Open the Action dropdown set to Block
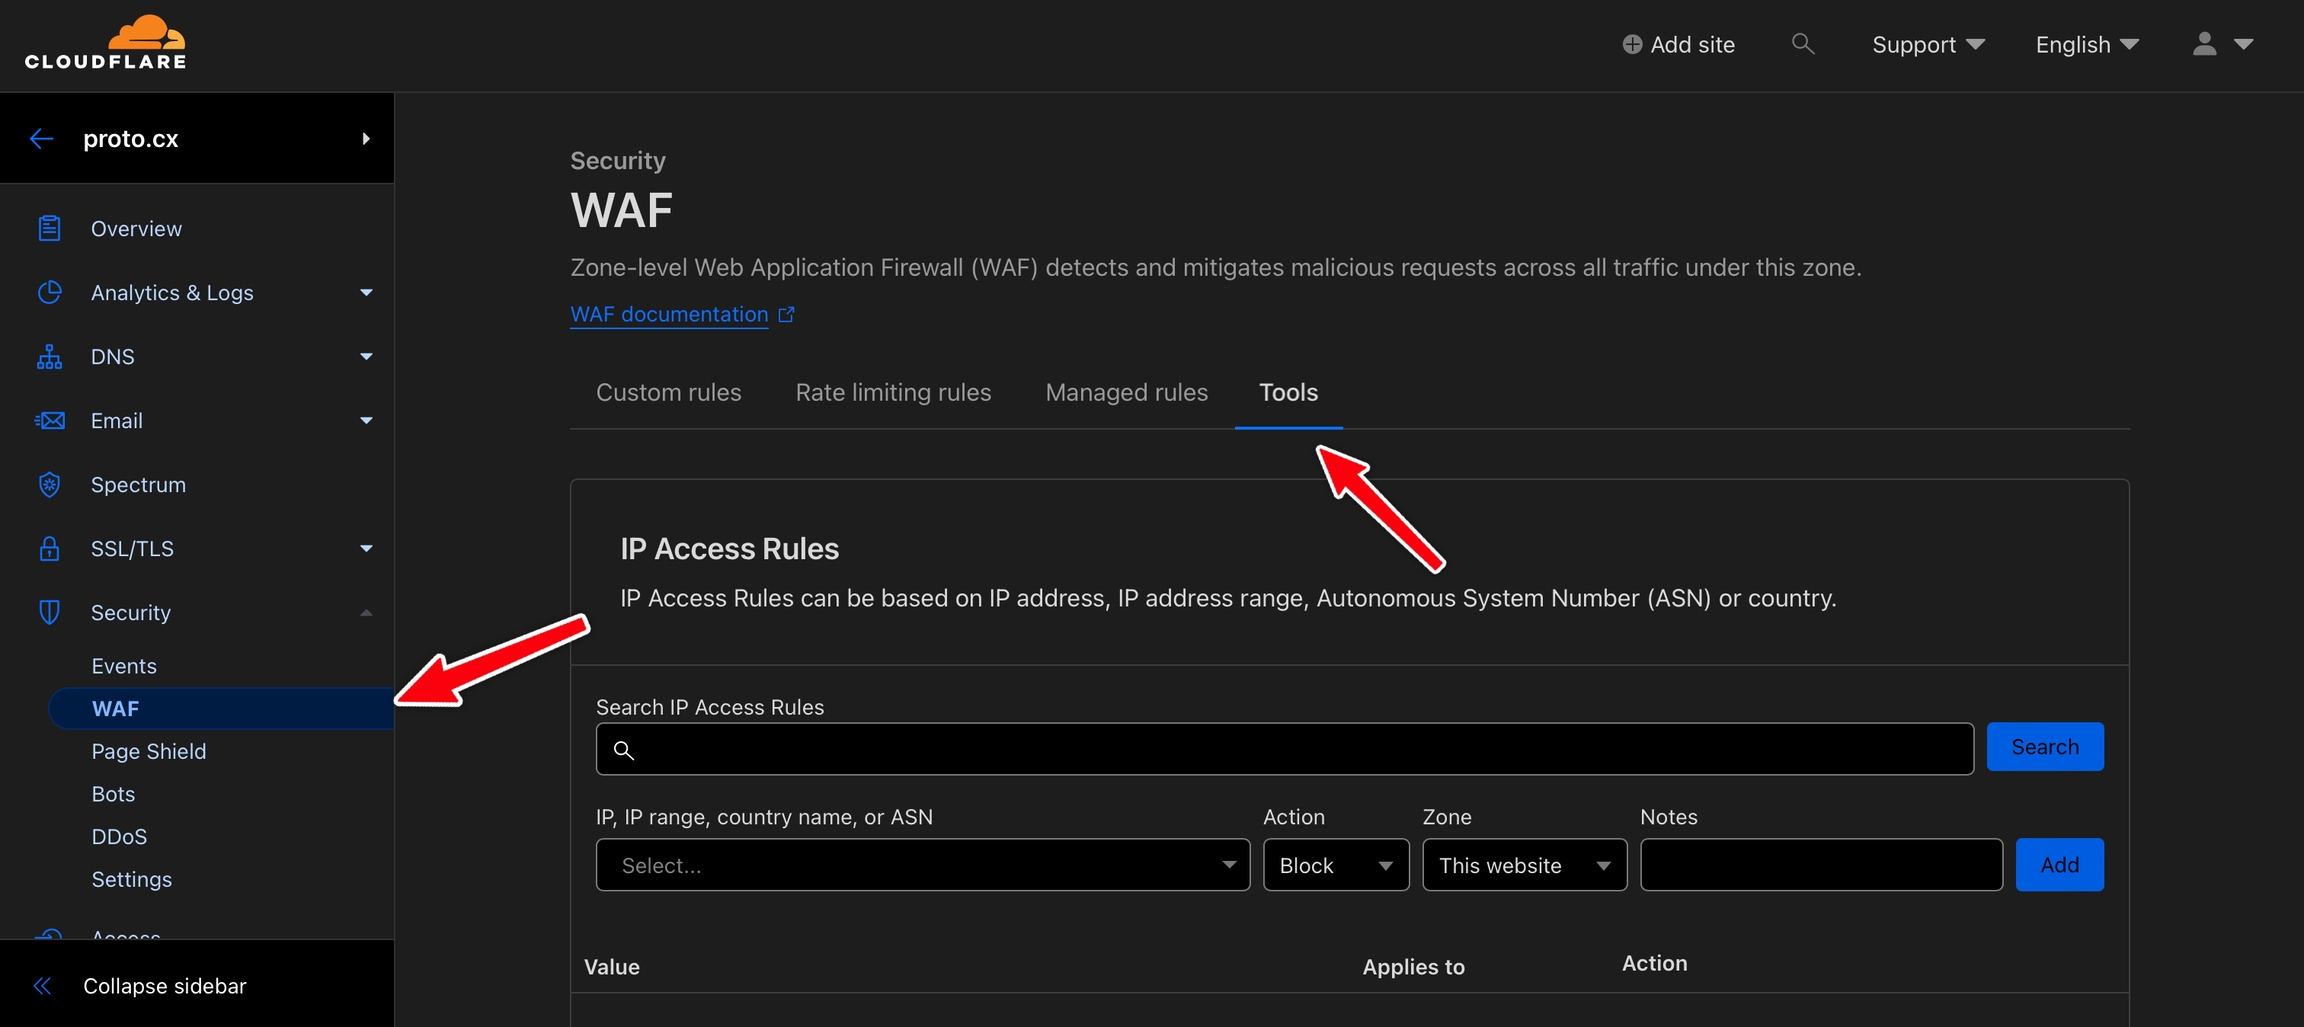 coord(1335,865)
